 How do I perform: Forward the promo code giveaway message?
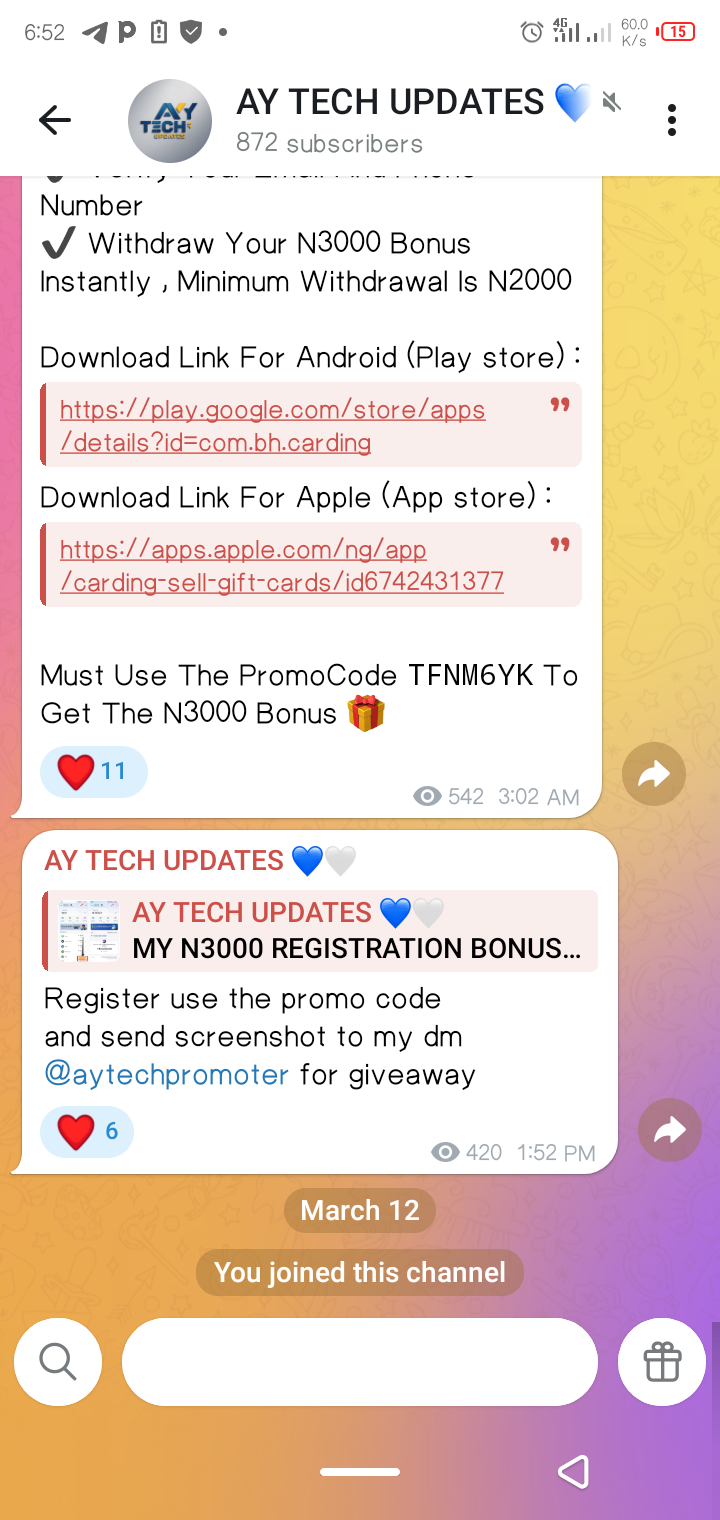coord(670,1129)
